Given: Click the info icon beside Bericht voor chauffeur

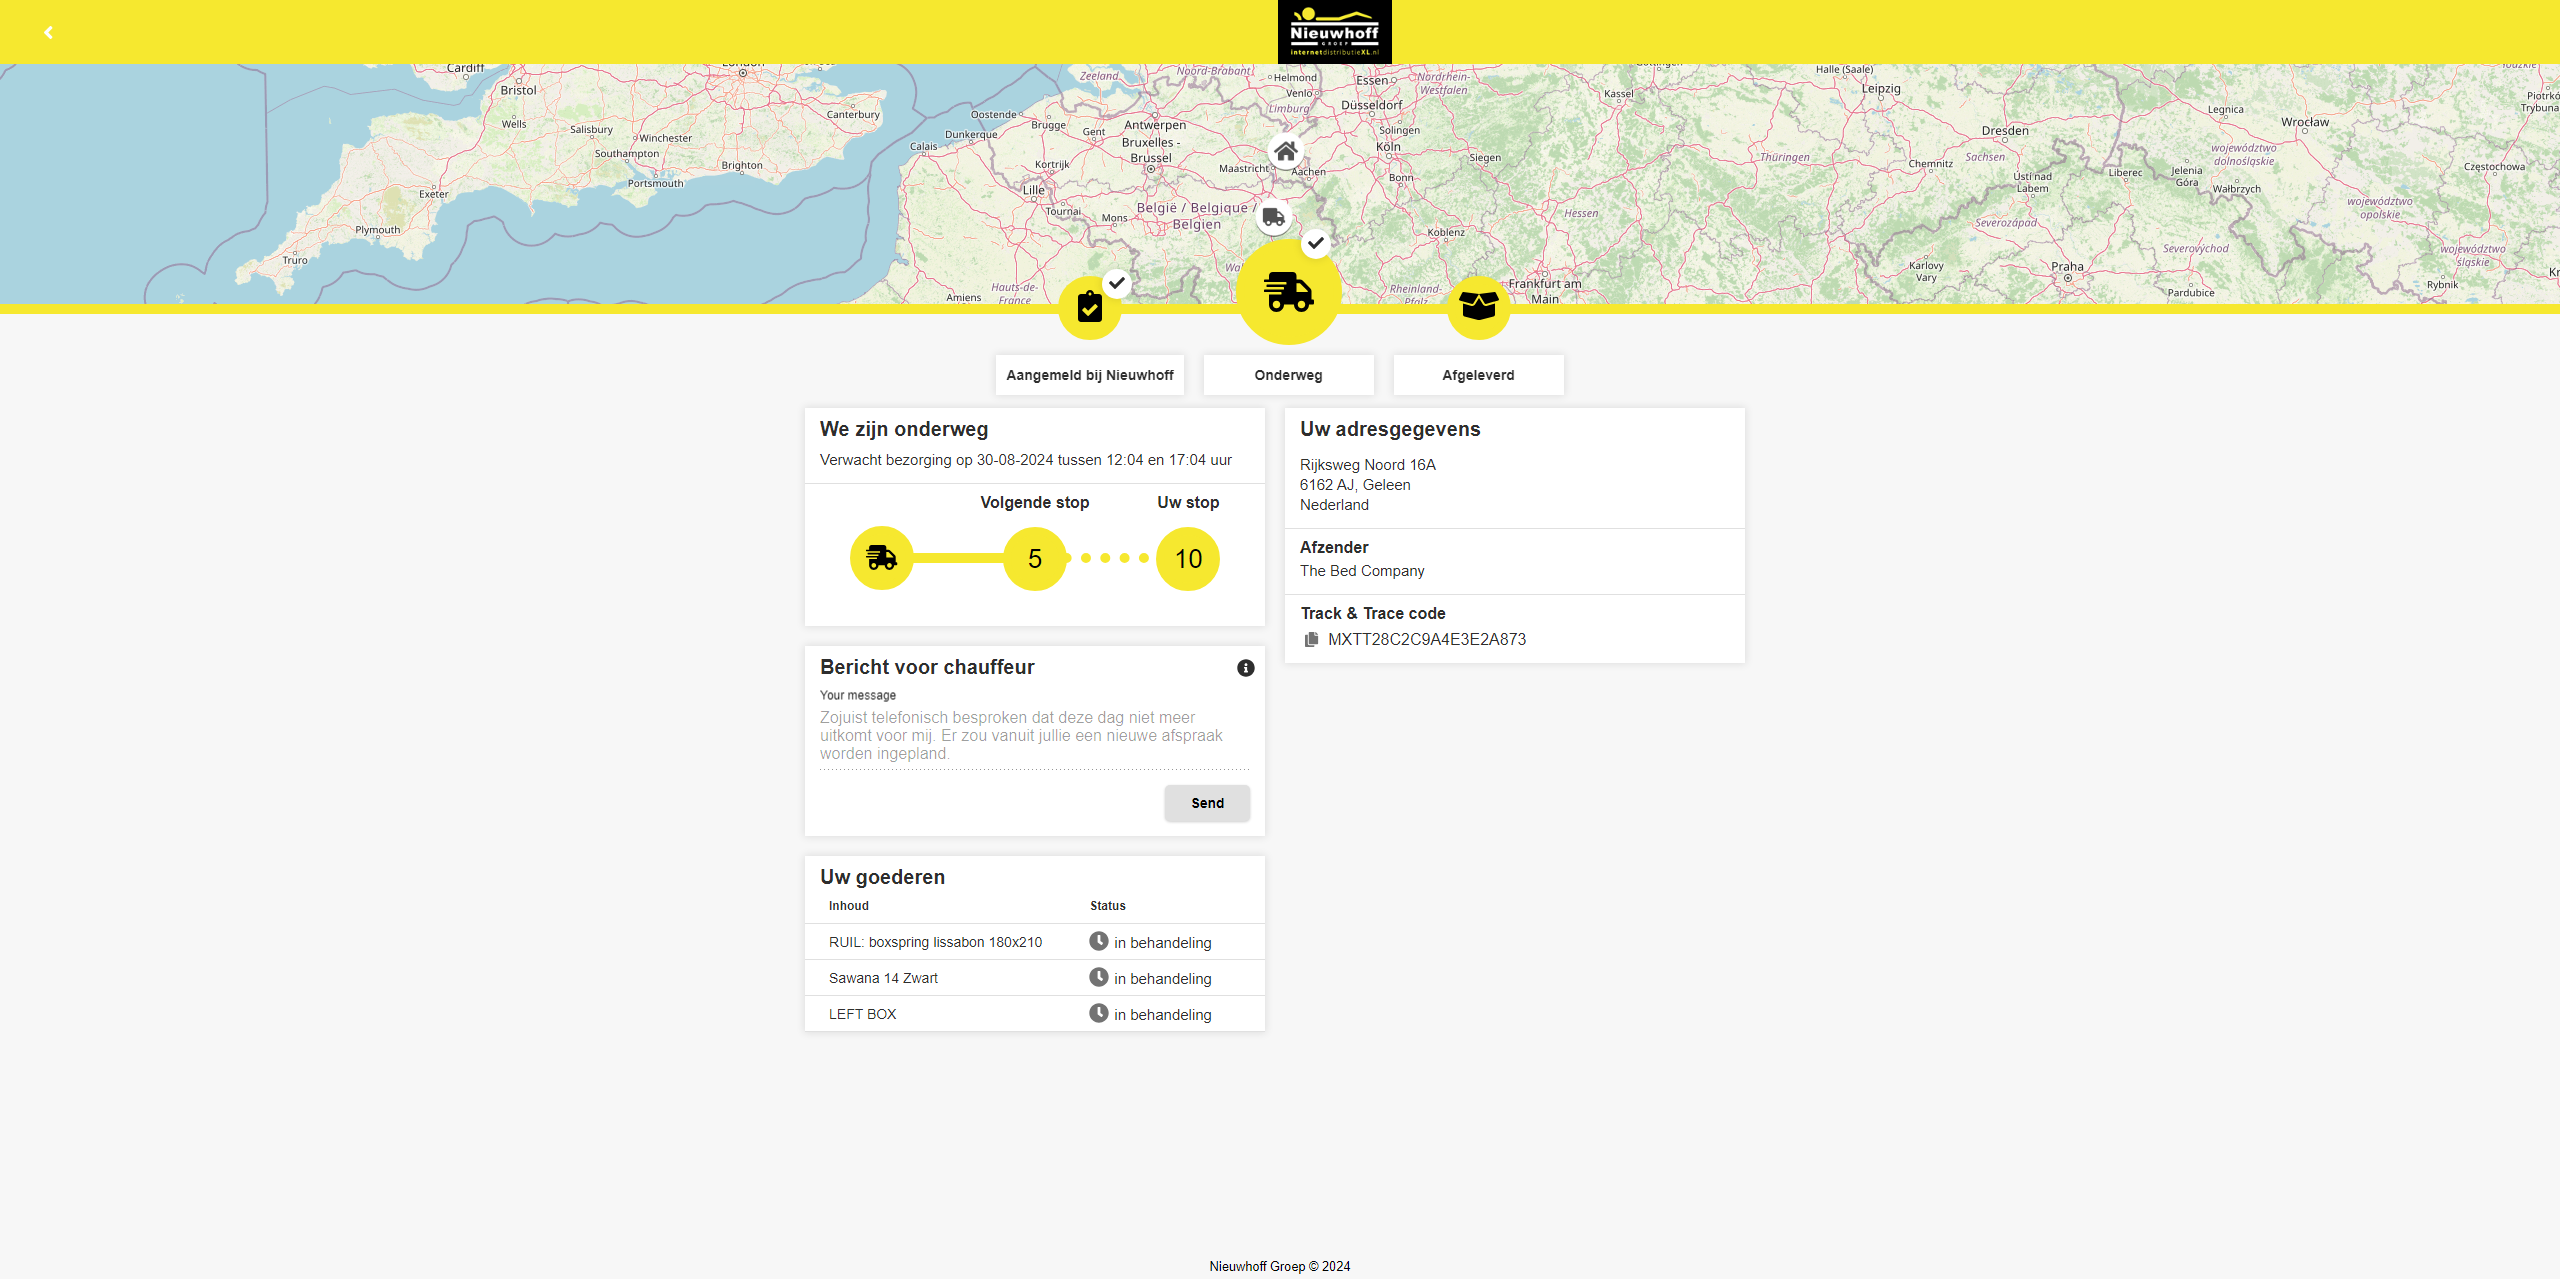Looking at the screenshot, I should 1245,668.
